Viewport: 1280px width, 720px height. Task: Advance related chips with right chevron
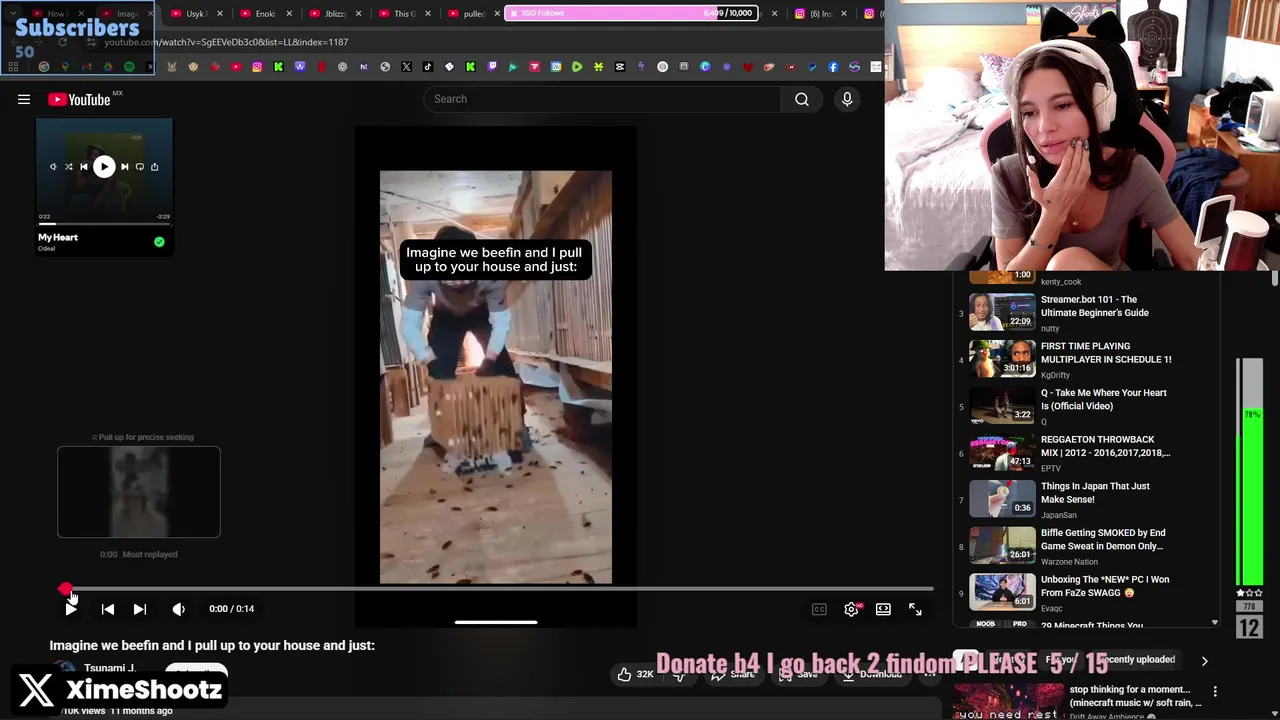pos(1204,661)
